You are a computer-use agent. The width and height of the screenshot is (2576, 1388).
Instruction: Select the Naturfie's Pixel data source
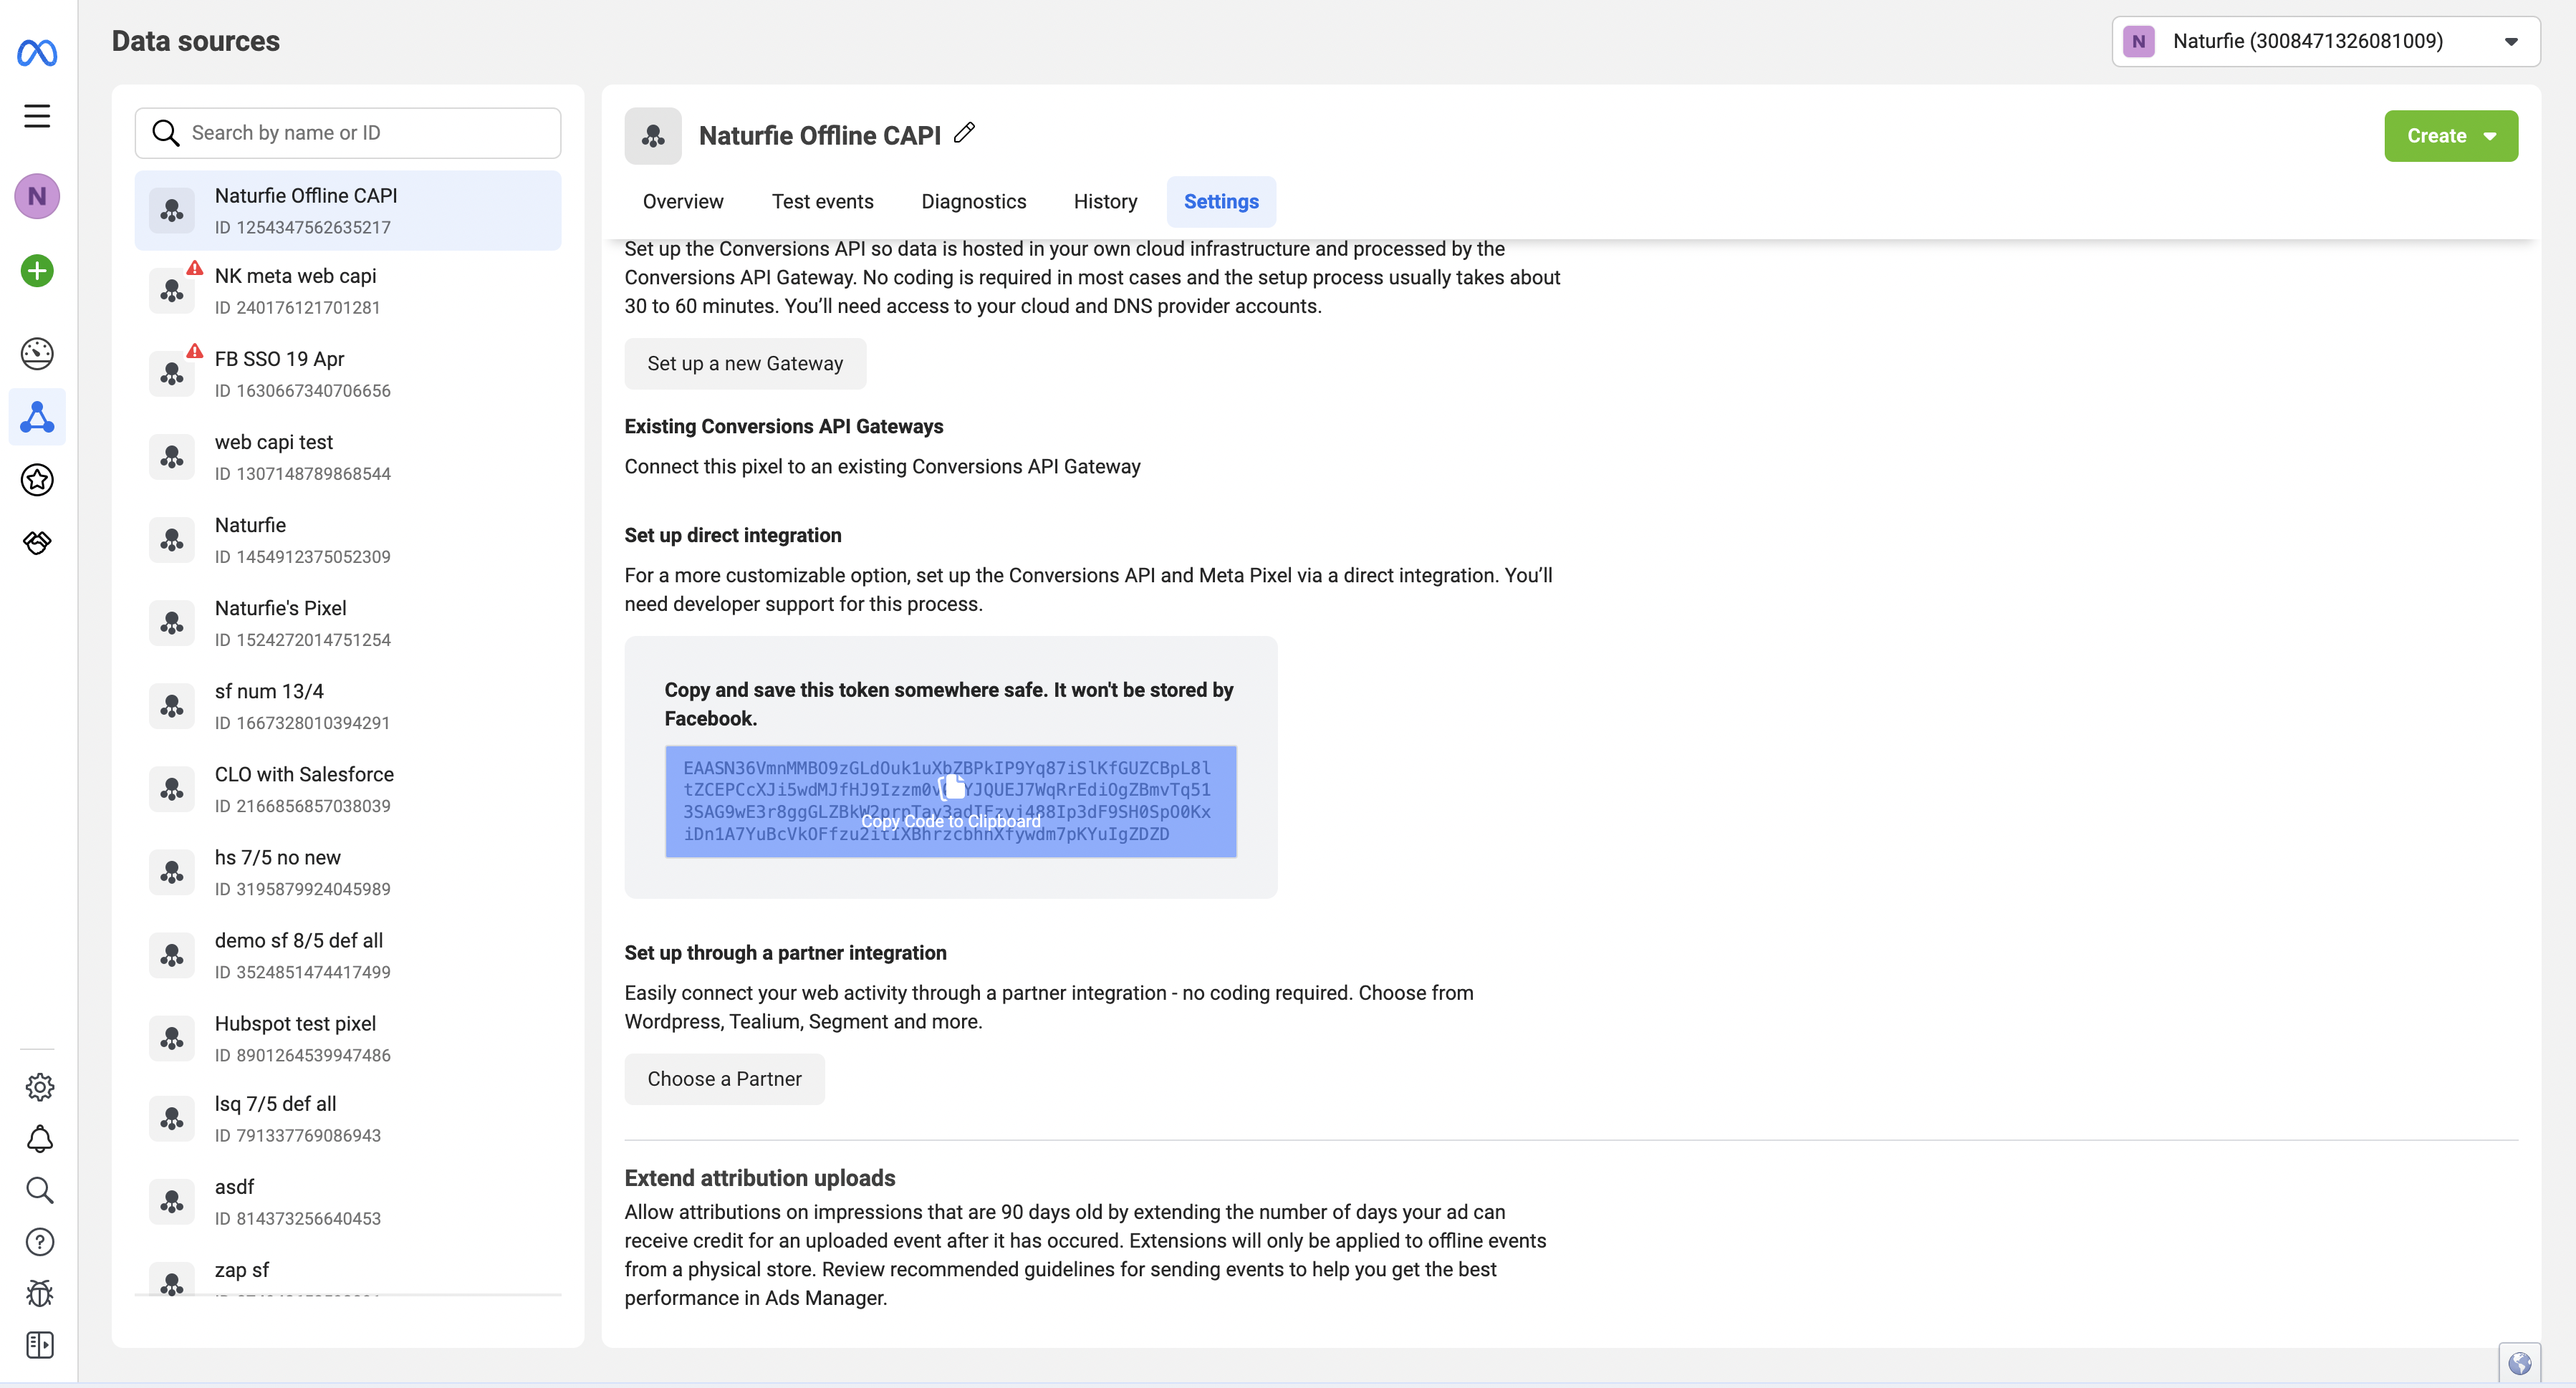[348, 623]
